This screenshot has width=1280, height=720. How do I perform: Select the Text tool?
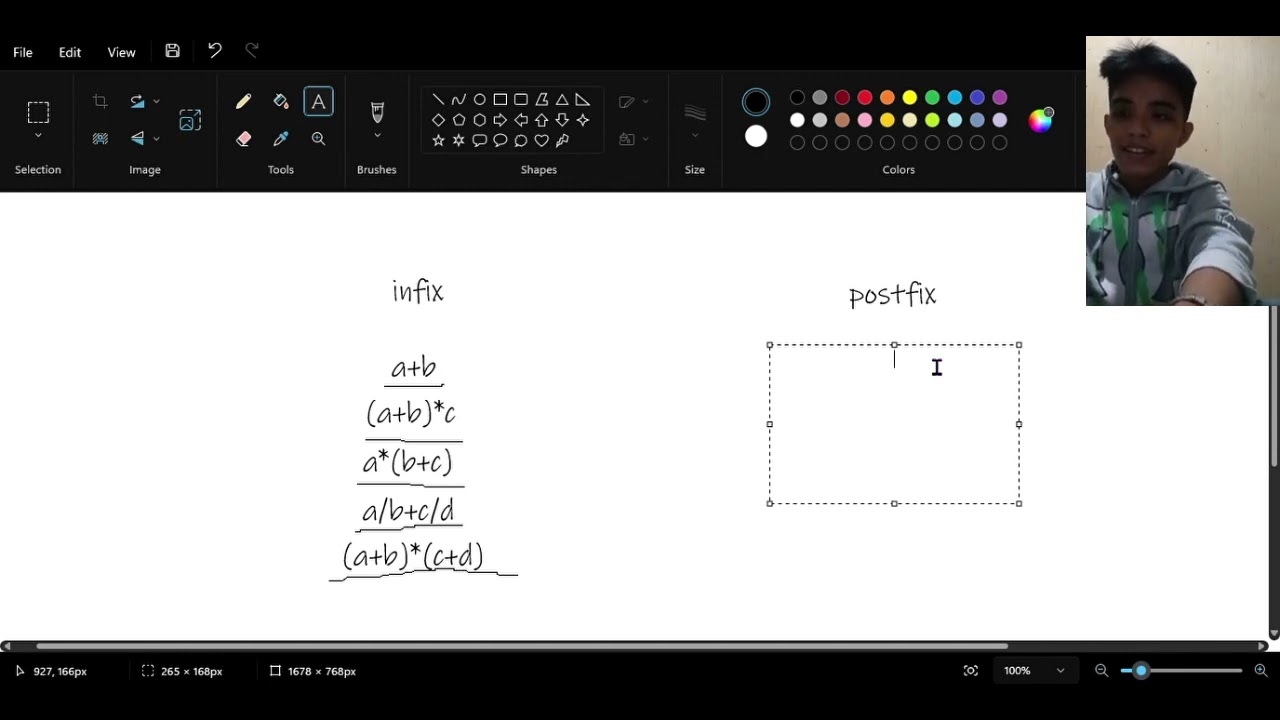point(318,102)
